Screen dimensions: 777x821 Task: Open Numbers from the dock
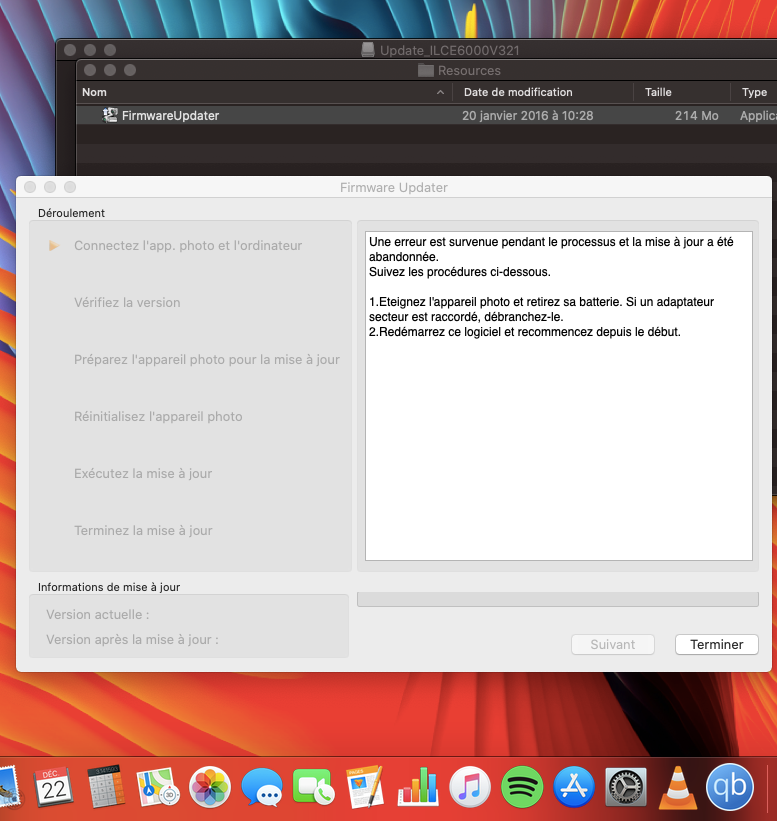click(417, 786)
